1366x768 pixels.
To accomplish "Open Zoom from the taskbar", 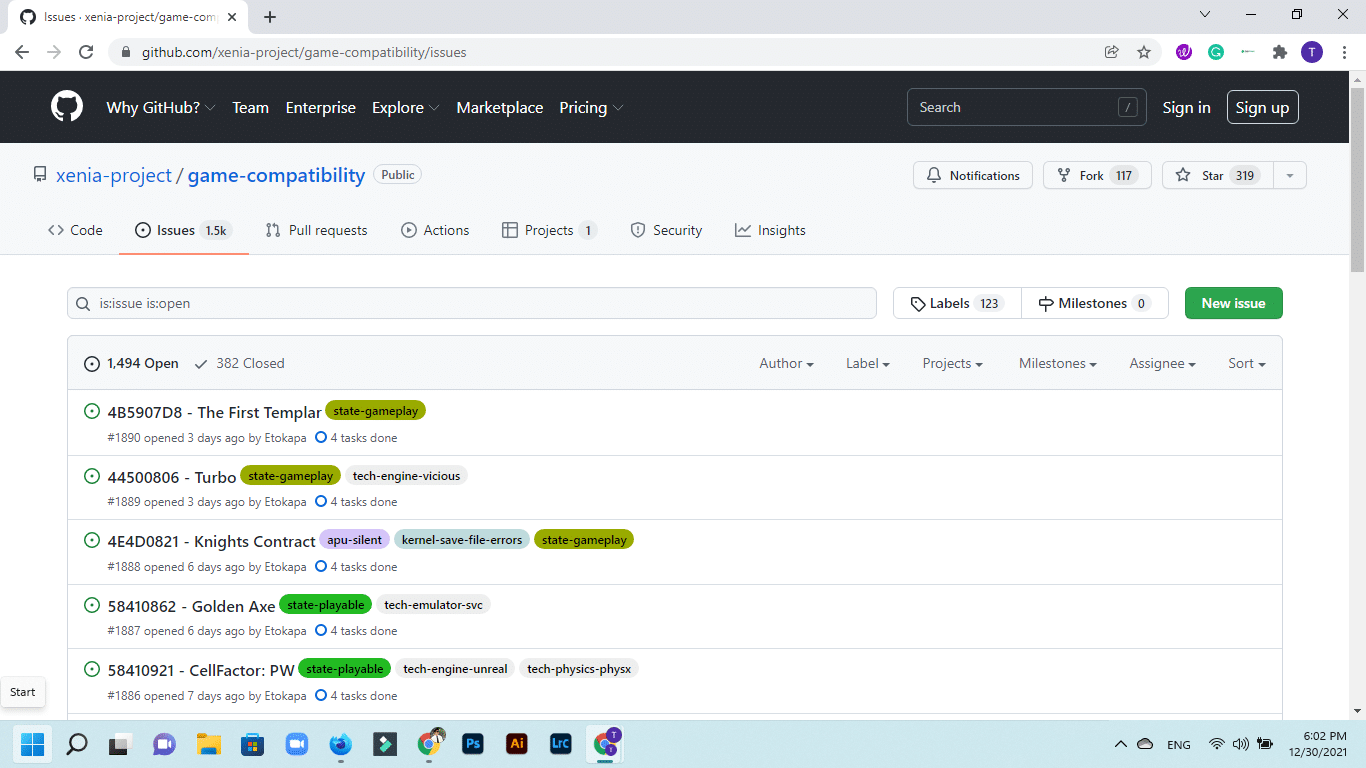I will point(297,744).
